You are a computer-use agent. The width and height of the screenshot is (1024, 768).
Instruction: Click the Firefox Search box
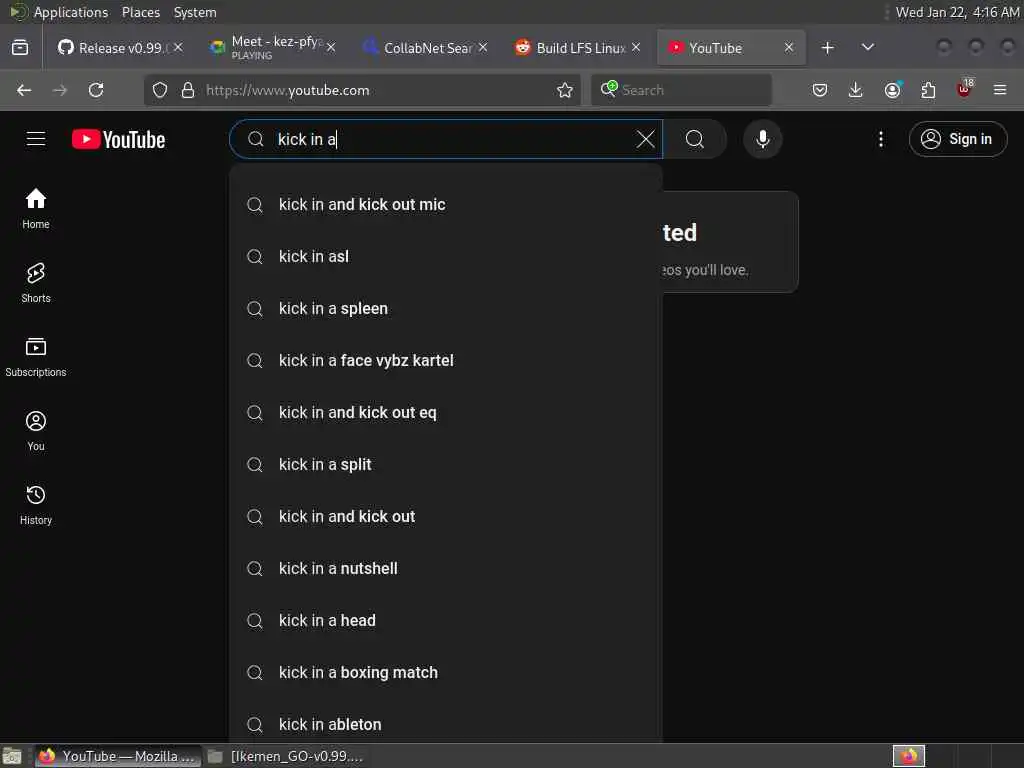click(x=681, y=90)
